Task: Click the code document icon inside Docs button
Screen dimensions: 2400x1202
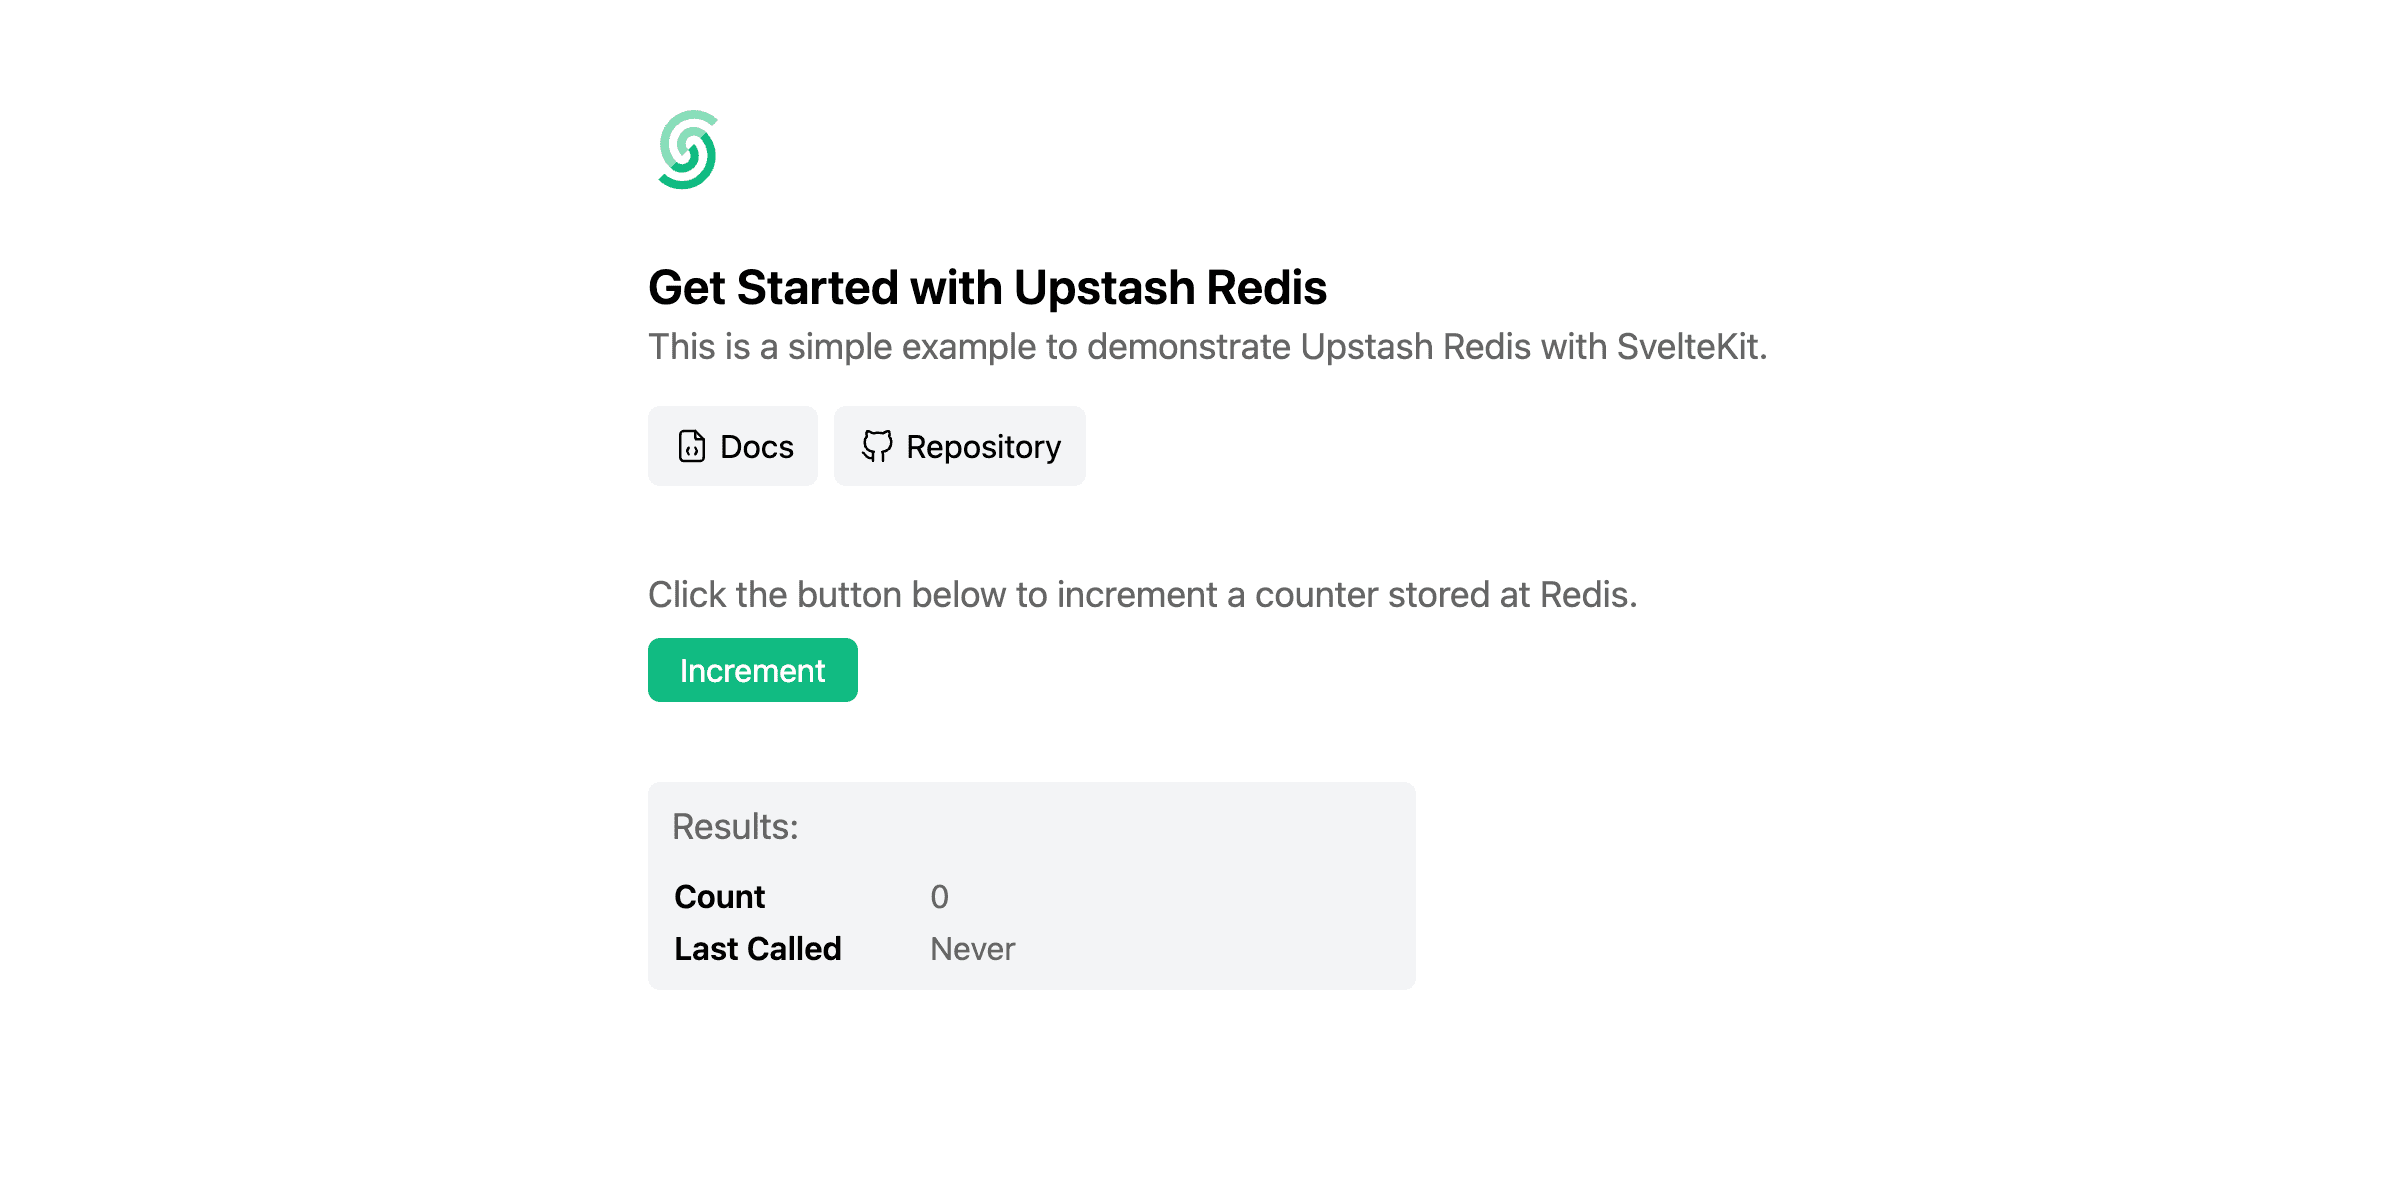Action: click(x=691, y=447)
